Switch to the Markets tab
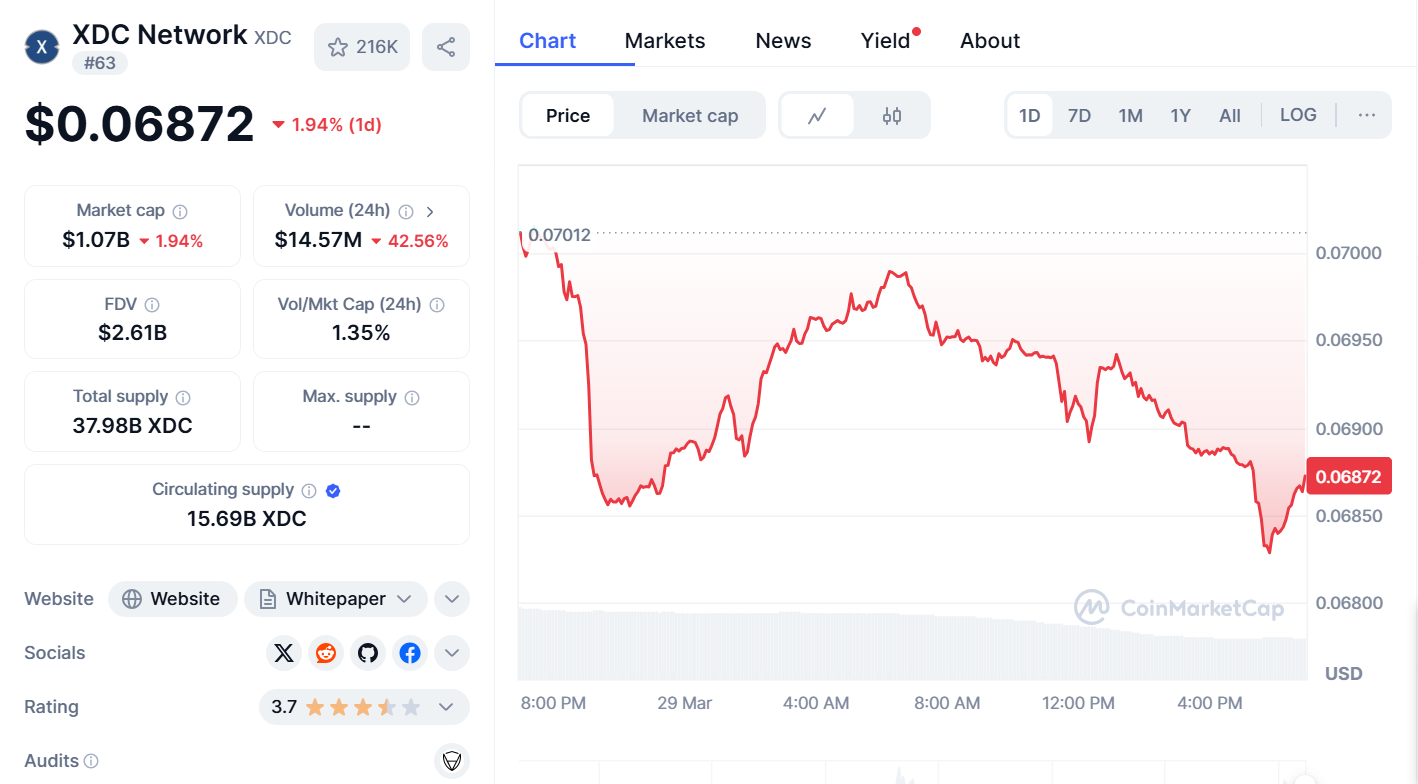This screenshot has width=1418, height=784. (x=664, y=40)
